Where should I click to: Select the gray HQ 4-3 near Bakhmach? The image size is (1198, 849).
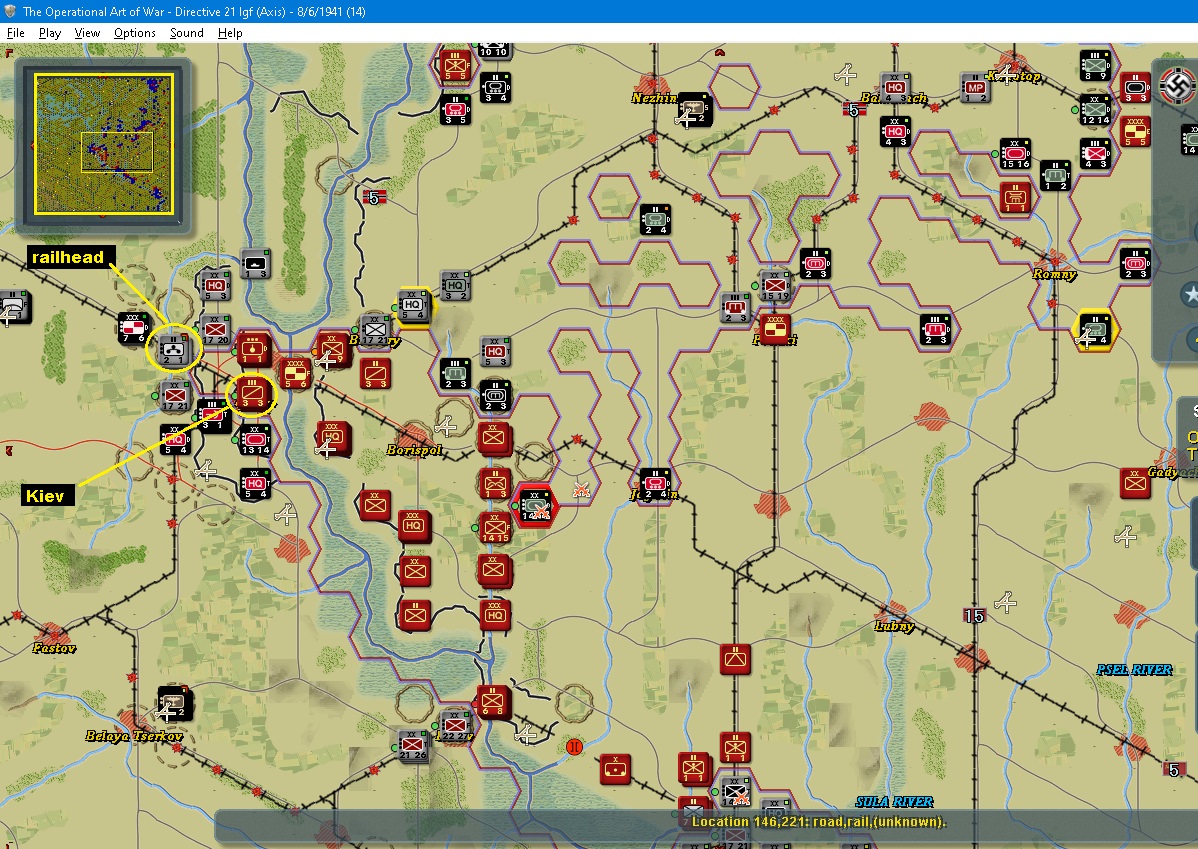click(x=895, y=89)
